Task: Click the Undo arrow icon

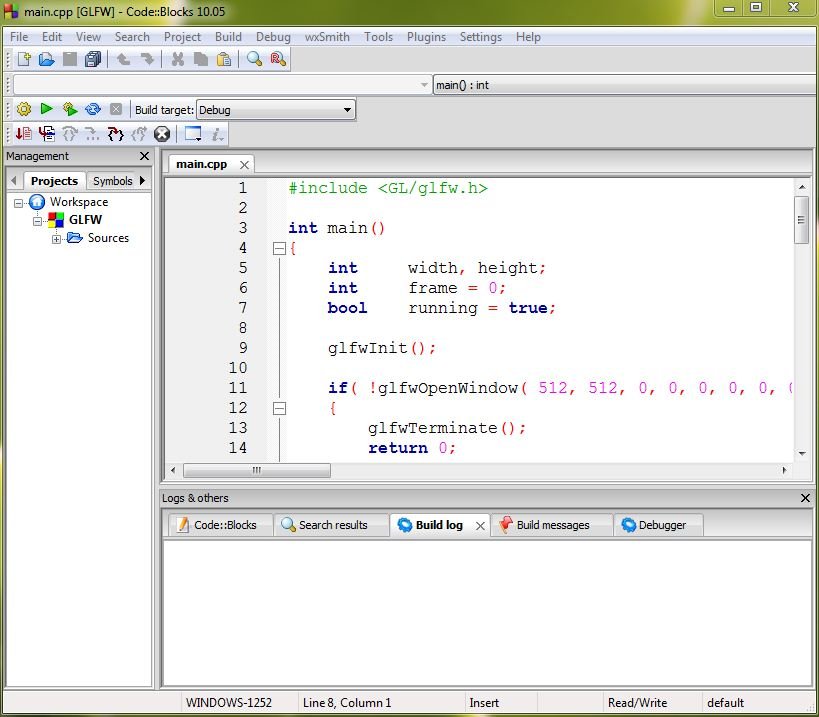Action: (x=123, y=59)
